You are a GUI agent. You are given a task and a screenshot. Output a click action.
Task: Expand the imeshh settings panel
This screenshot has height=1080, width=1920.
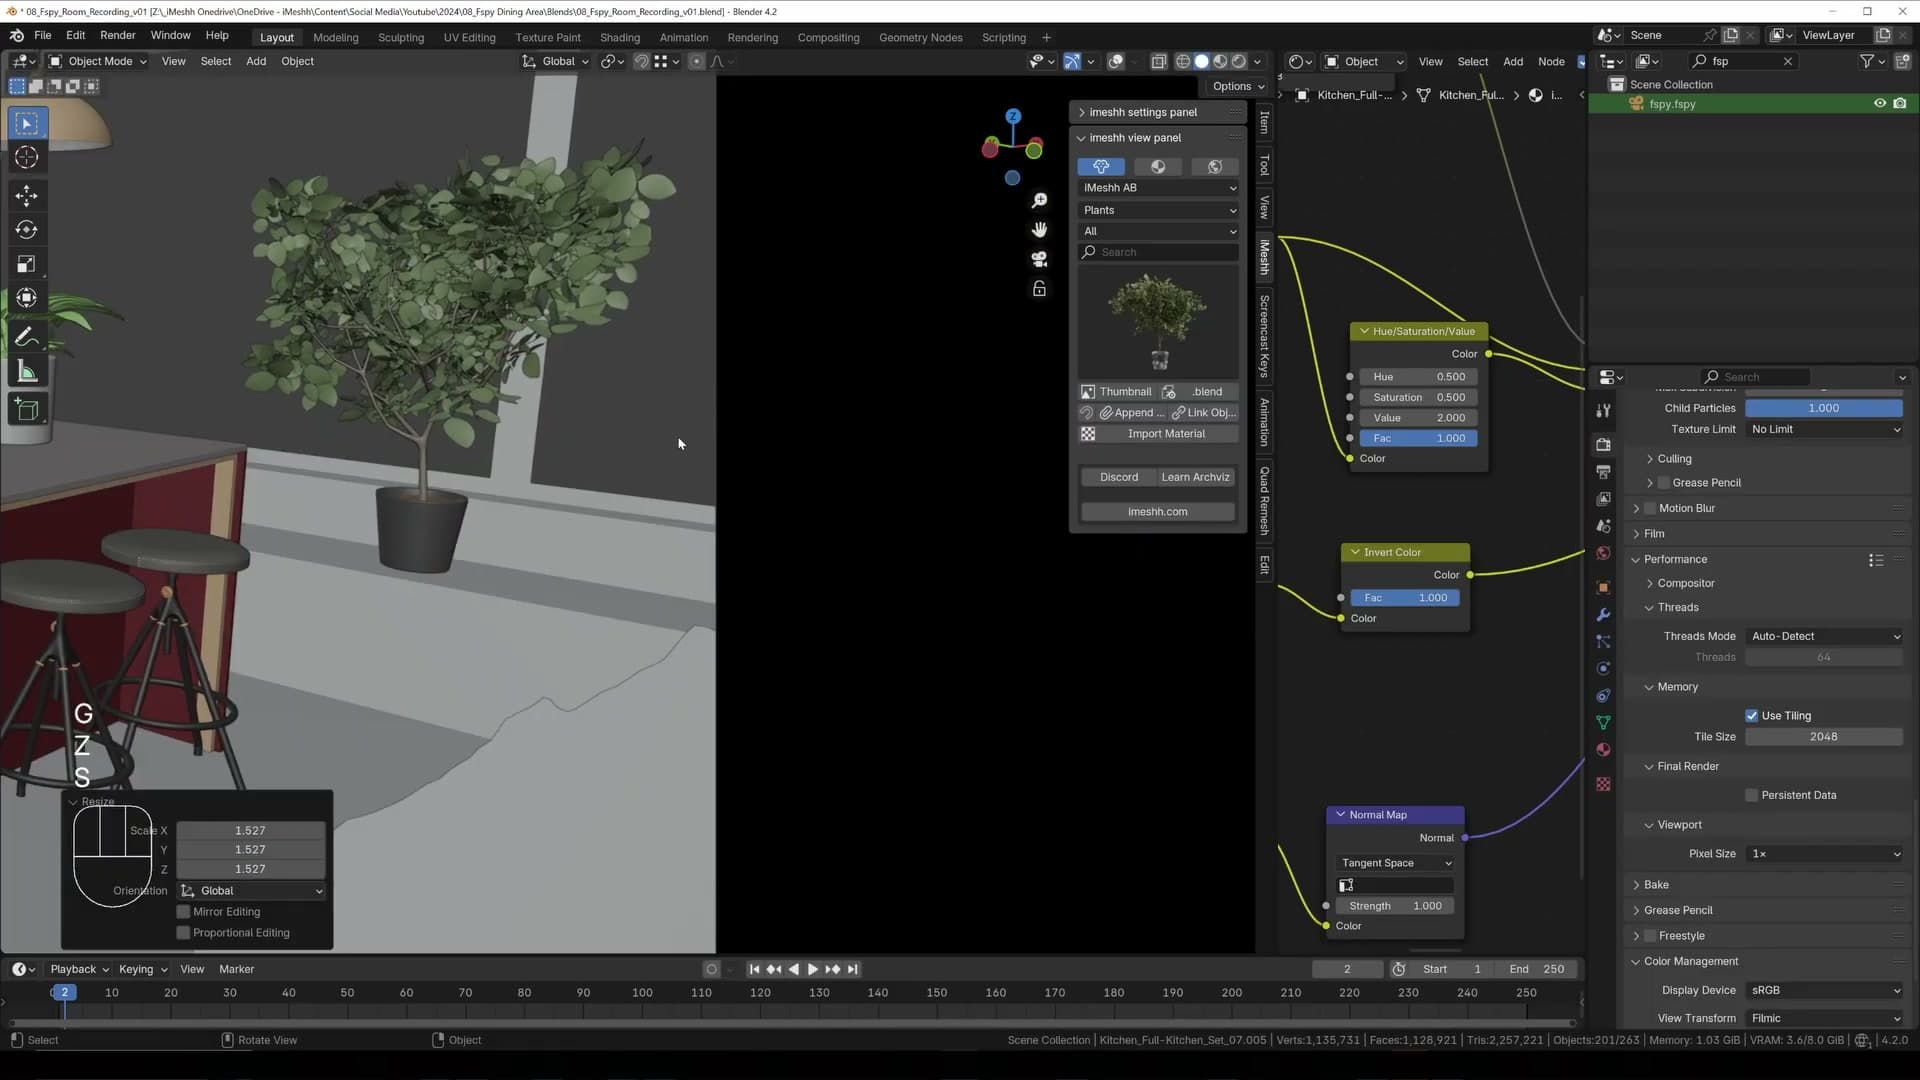point(1142,112)
